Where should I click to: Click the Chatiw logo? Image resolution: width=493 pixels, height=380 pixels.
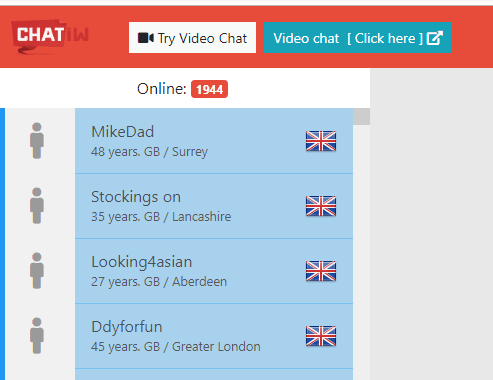[50, 37]
